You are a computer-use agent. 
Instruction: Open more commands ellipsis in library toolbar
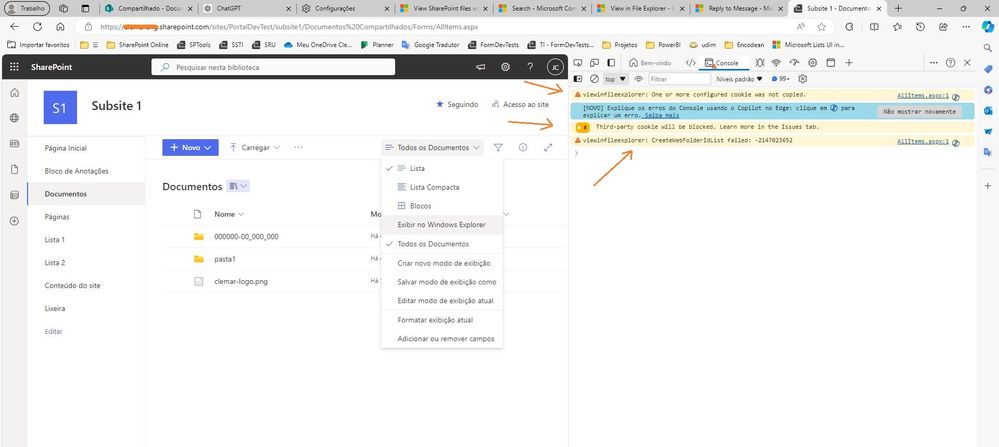[298, 147]
